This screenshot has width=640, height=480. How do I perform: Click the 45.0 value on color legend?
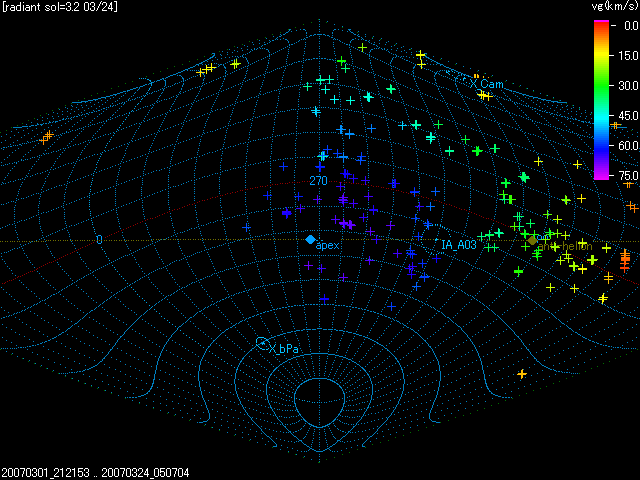630,116
